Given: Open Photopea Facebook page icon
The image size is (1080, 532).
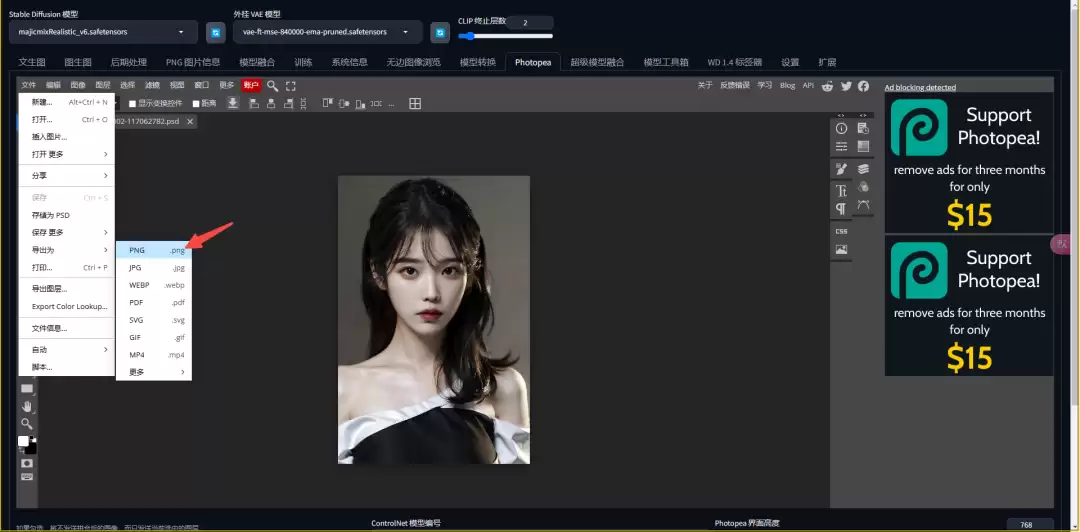Looking at the screenshot, I should click(863, 85).
